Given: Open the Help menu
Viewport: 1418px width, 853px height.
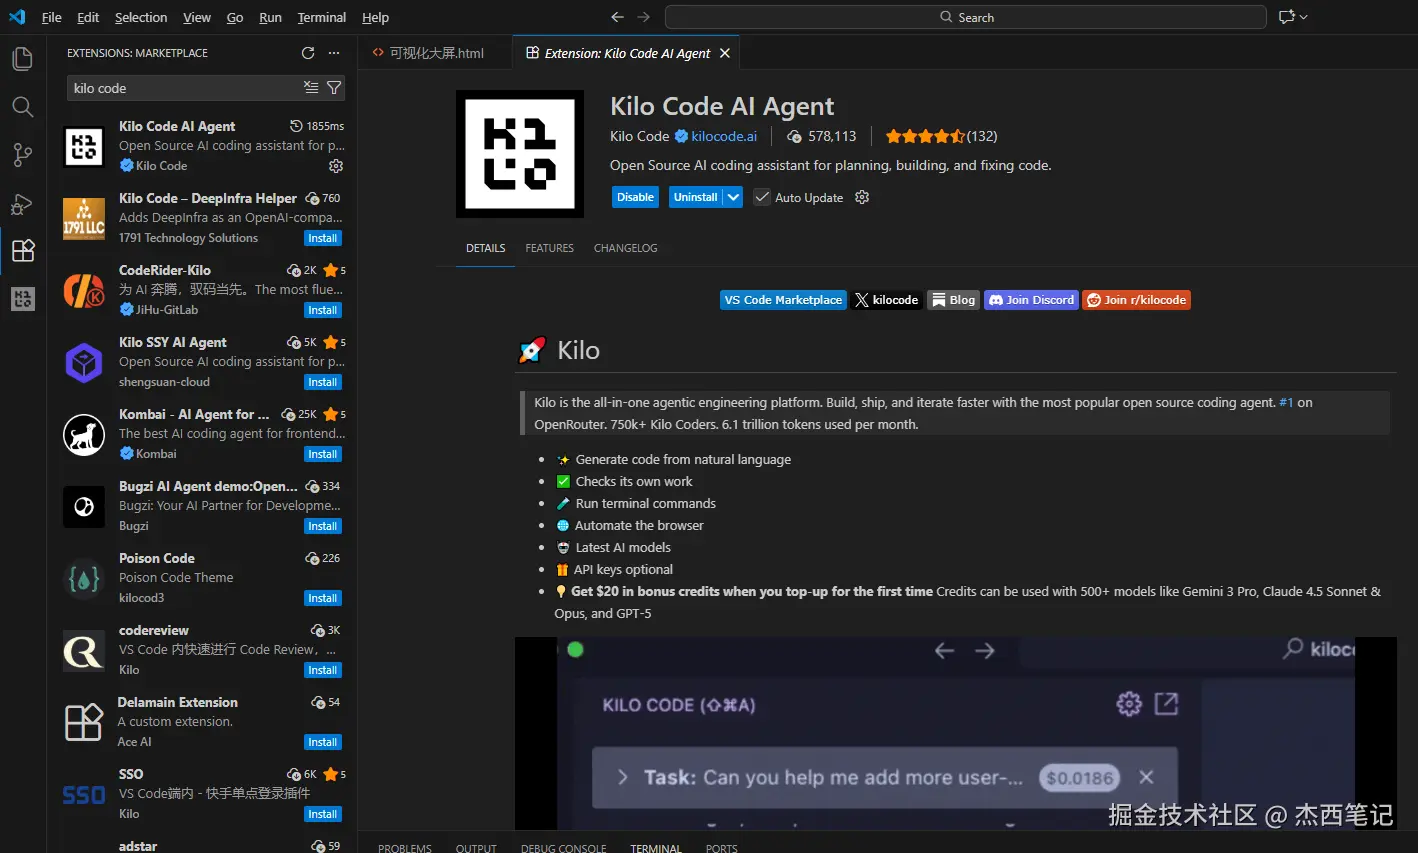Looking at the screenshot, I should pos(375,17).
